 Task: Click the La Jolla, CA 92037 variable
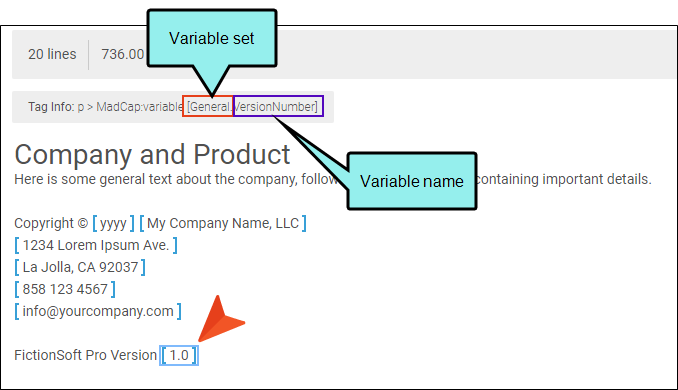click(x=80, y=267)
